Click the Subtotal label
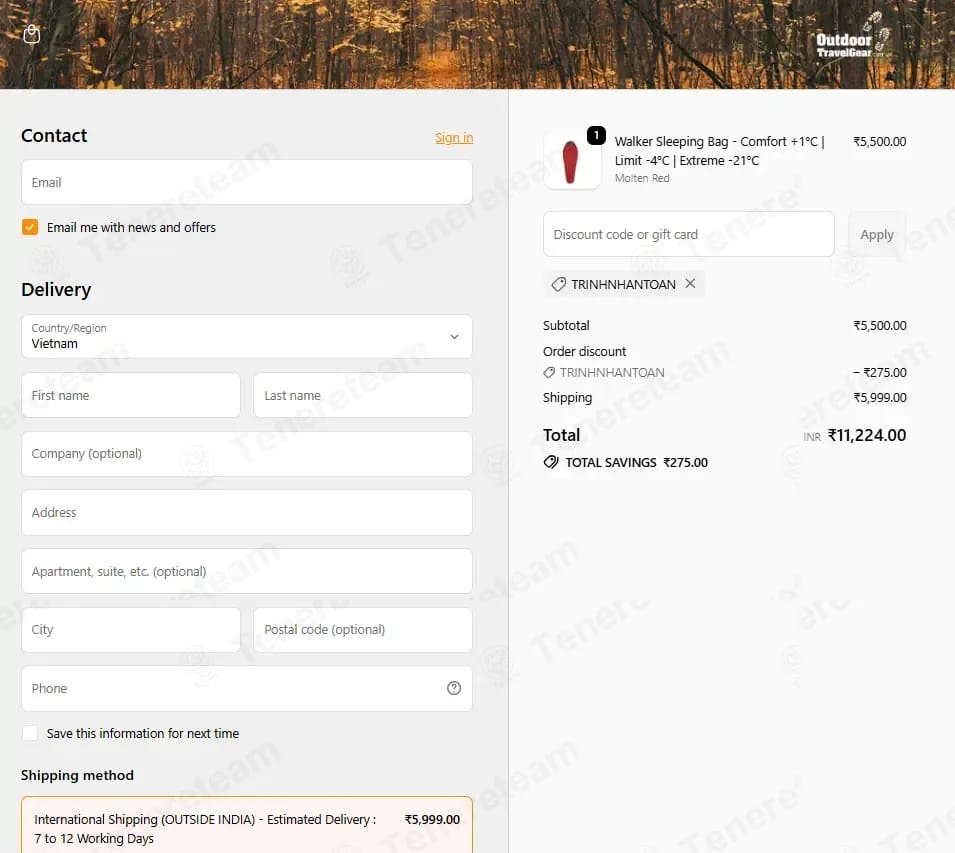 click(566, 326)
